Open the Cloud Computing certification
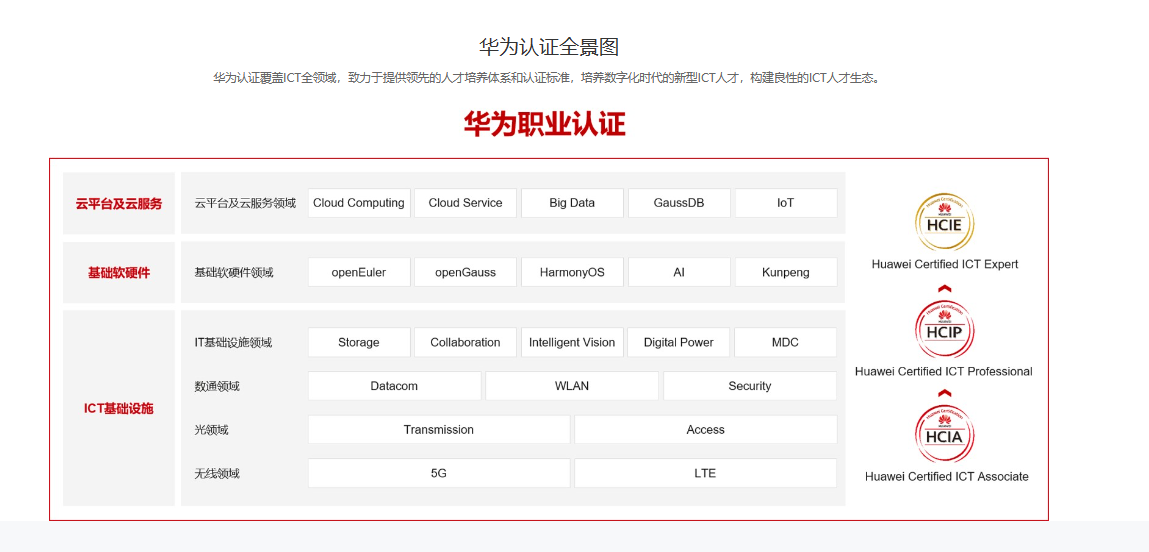This screenshot has width=1149, height=552. pyautogui.click(x=359, y=203)
